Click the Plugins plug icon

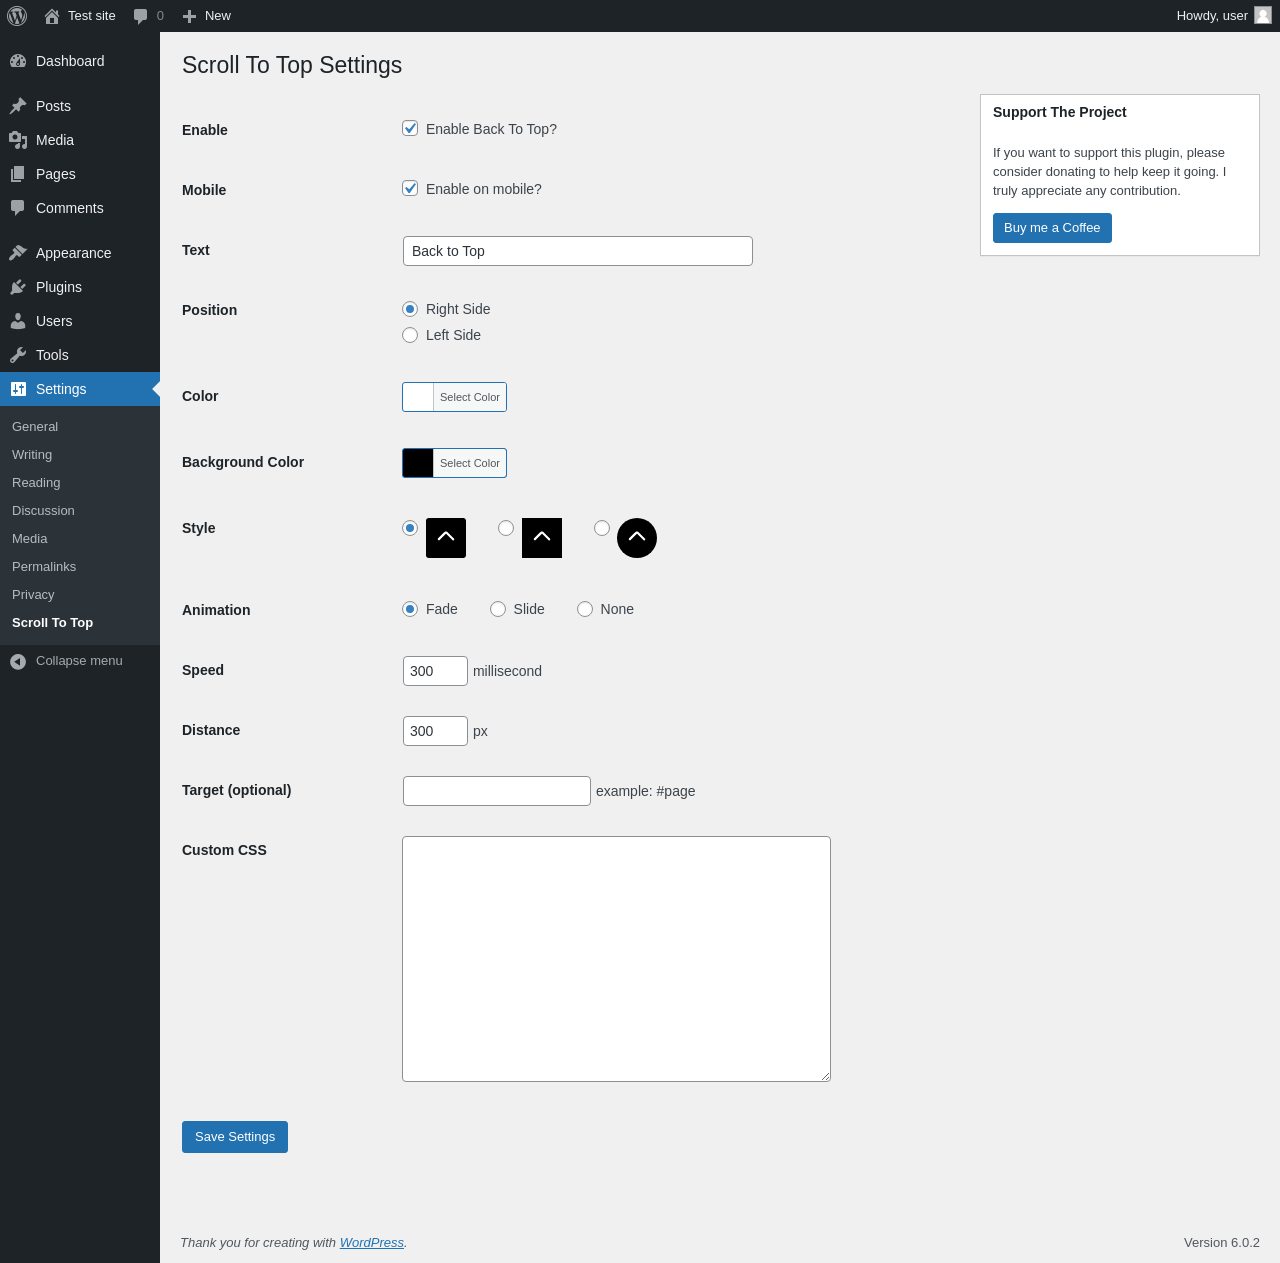pos(18,287)
